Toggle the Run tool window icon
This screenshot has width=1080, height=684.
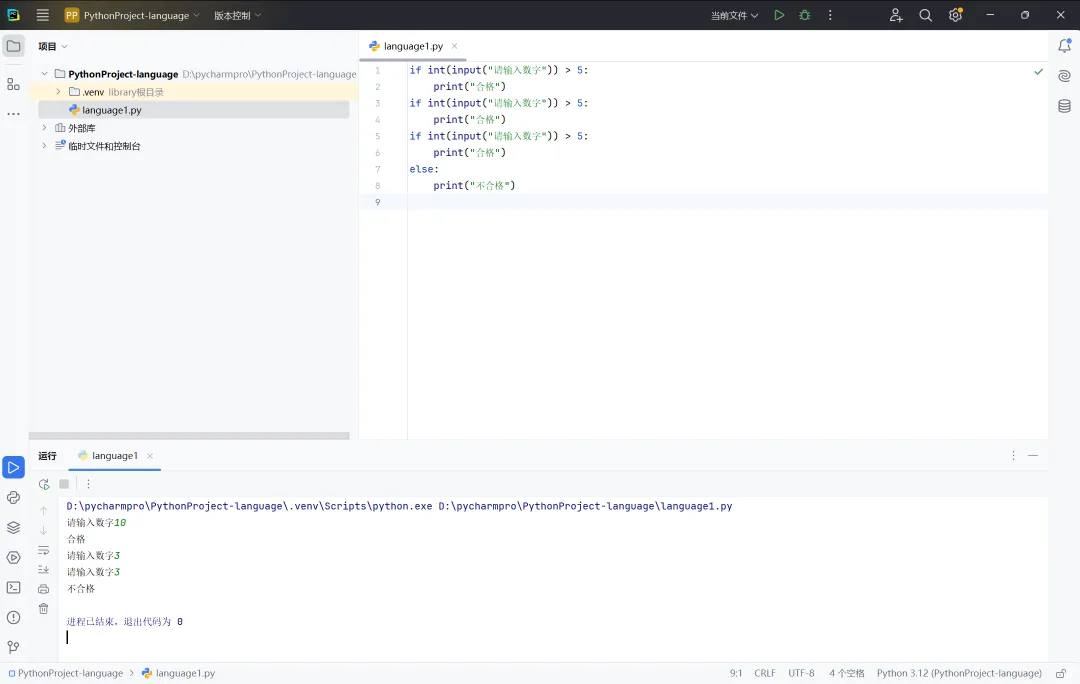(14, 467)
